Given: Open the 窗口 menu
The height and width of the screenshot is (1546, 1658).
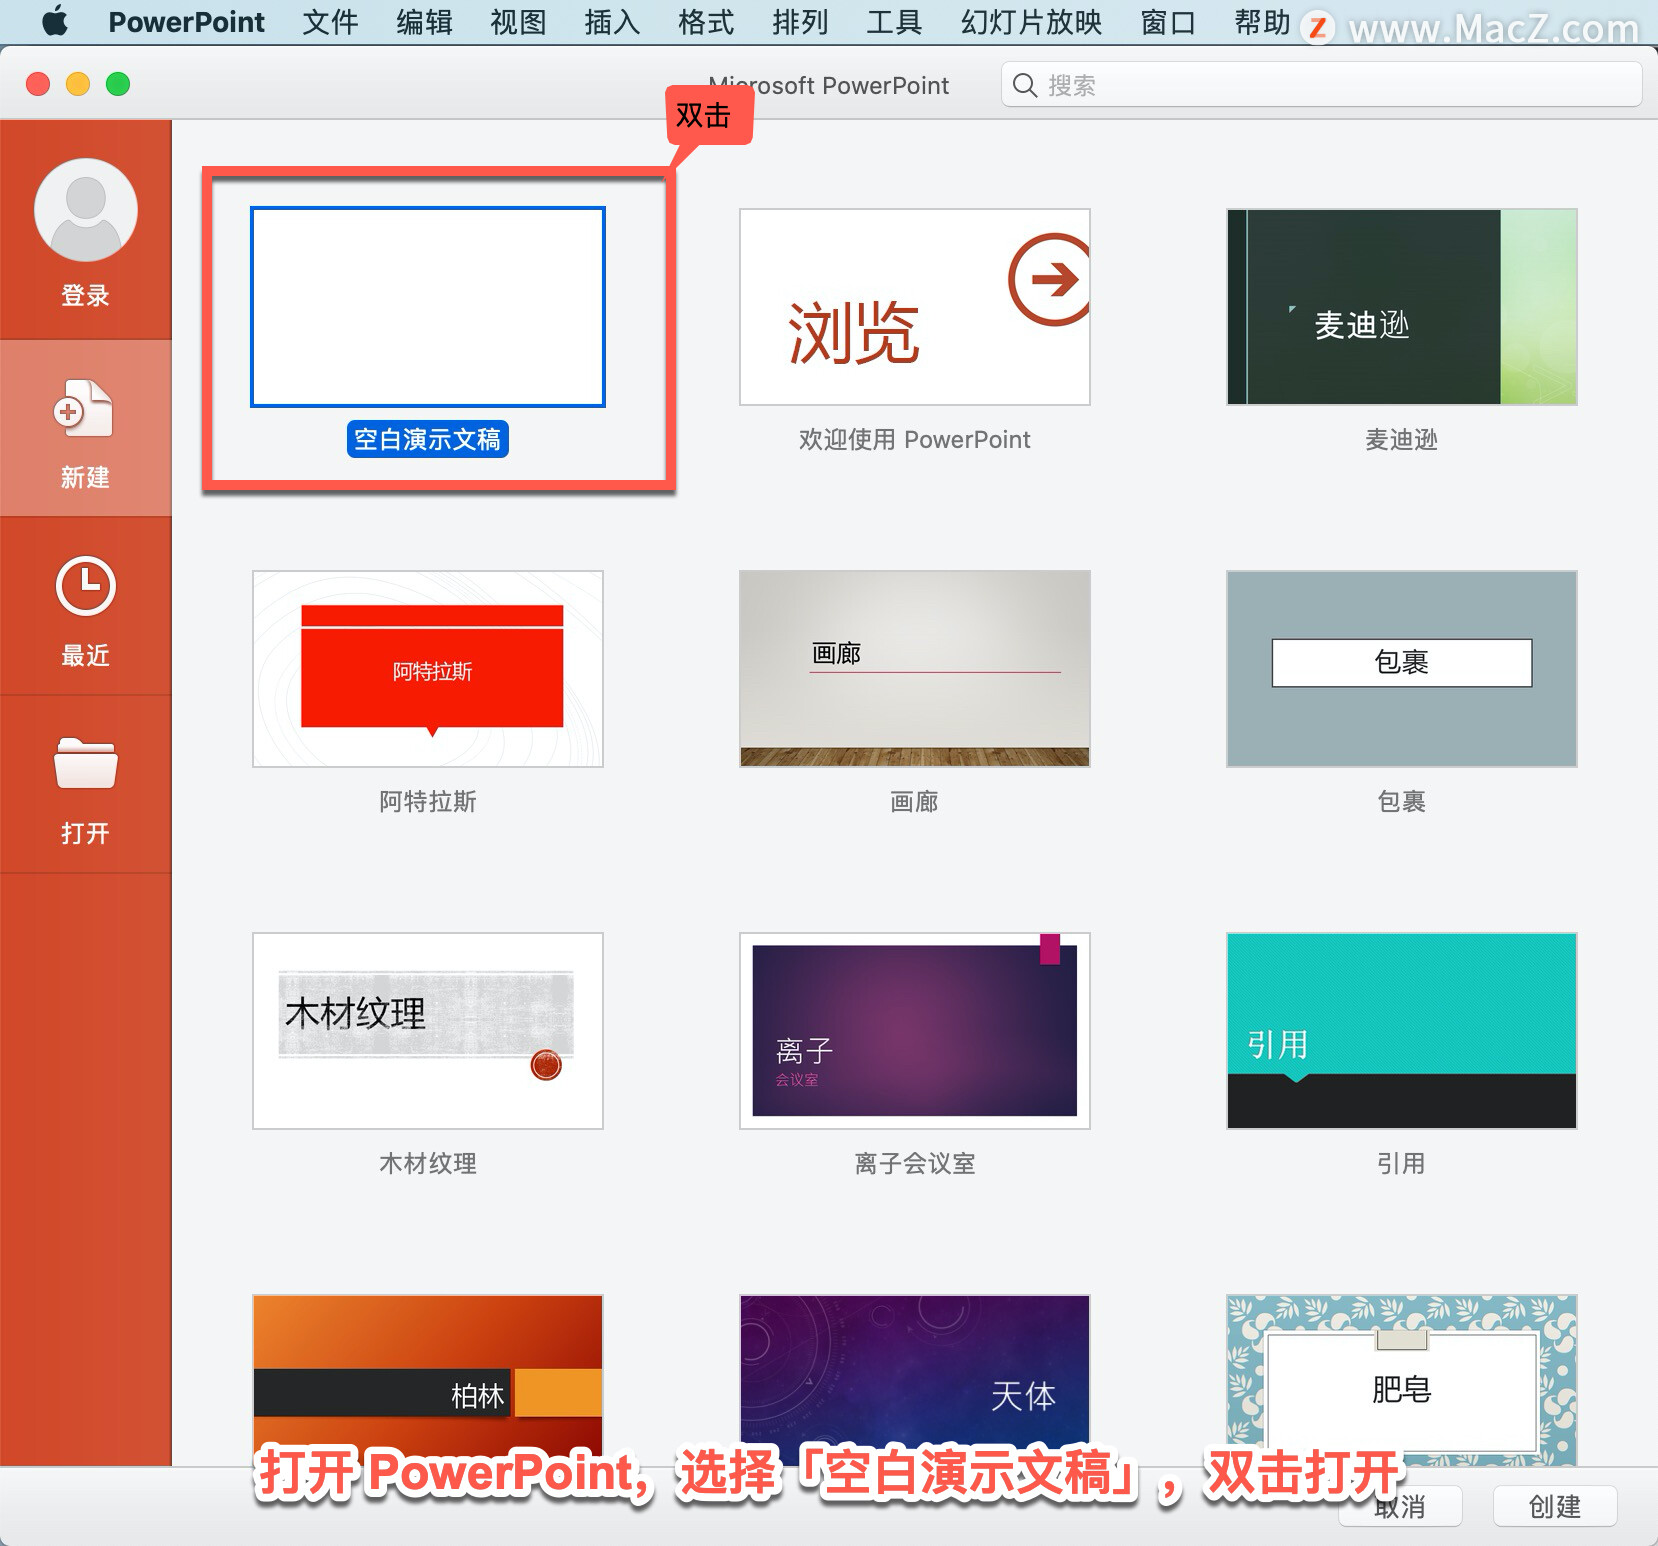Looking at the screenshot, I should tap(1168, 22).
